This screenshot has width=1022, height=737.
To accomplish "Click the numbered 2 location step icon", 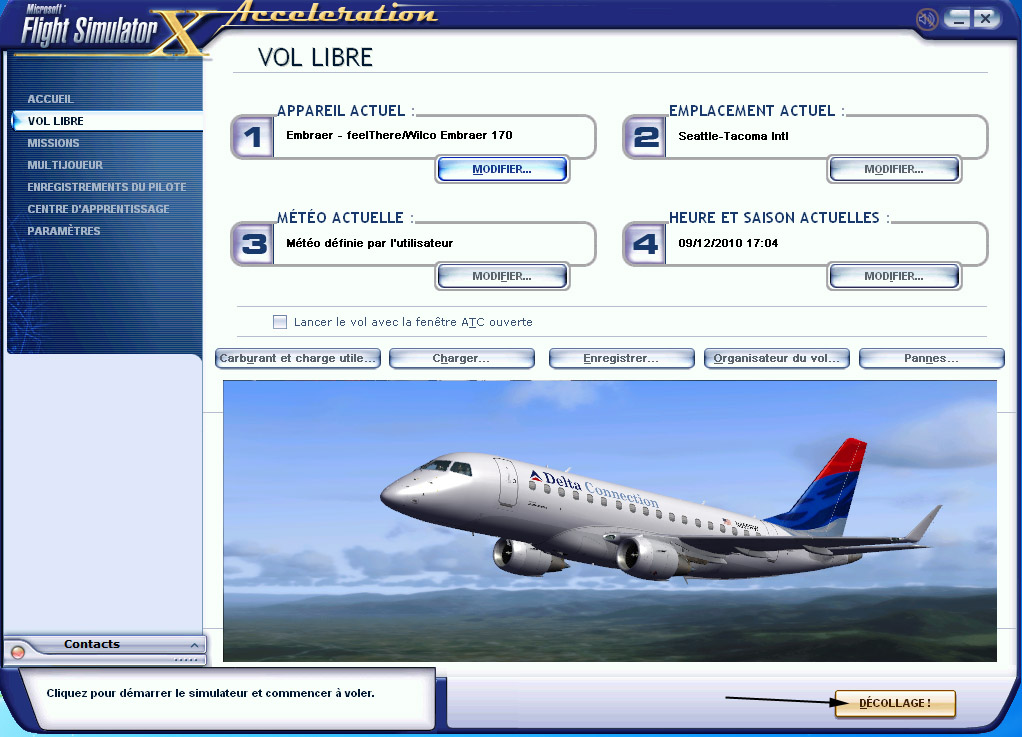I will [645, 137].
